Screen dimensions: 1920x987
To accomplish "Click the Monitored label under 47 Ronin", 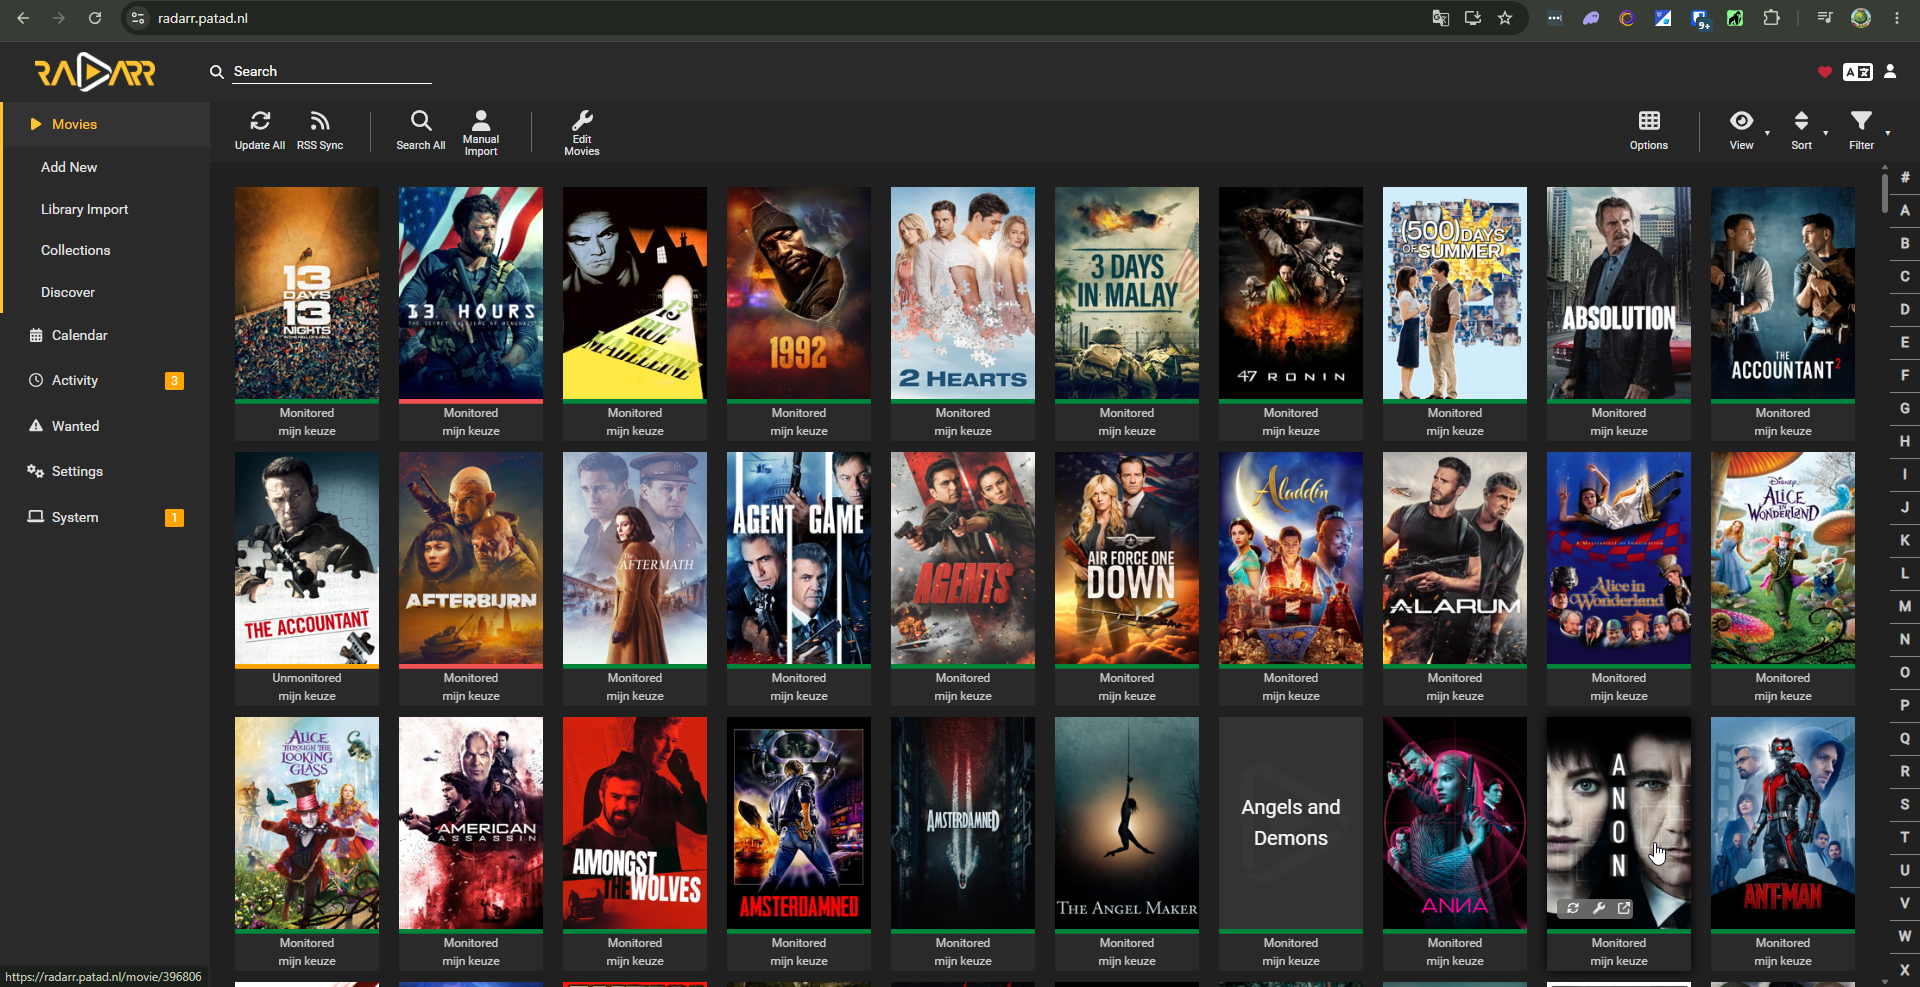I will point(1291,413).
